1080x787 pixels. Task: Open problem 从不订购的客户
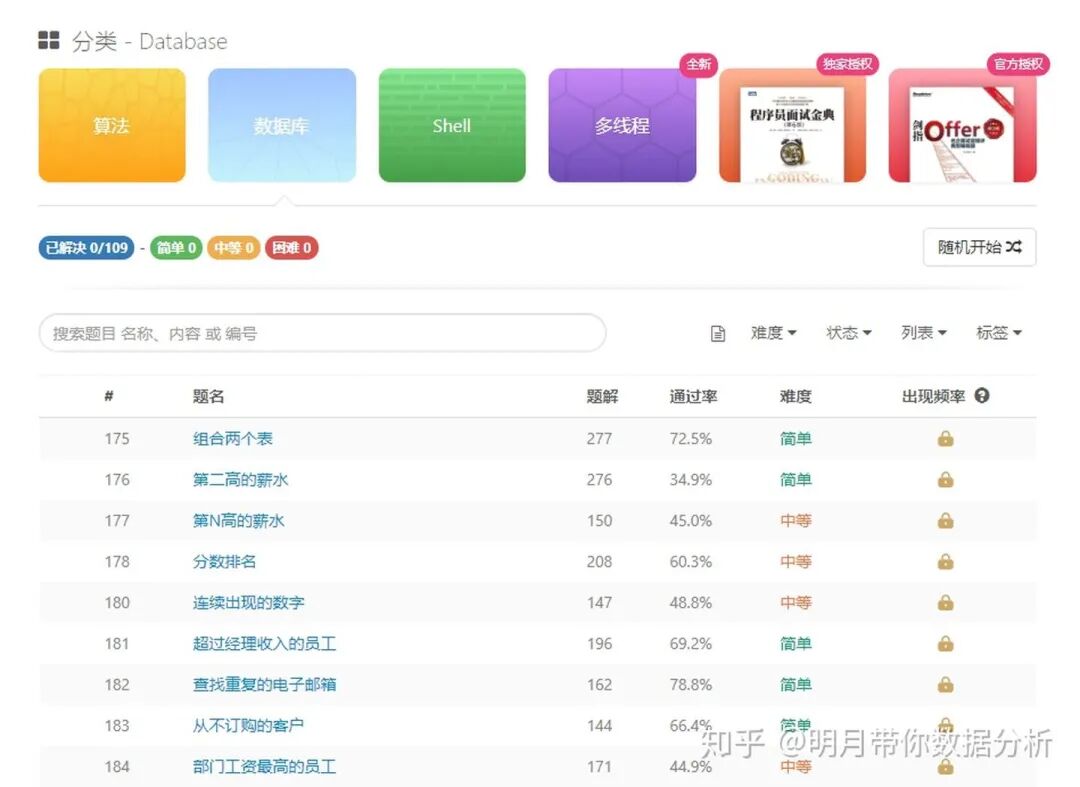[248, 726]
